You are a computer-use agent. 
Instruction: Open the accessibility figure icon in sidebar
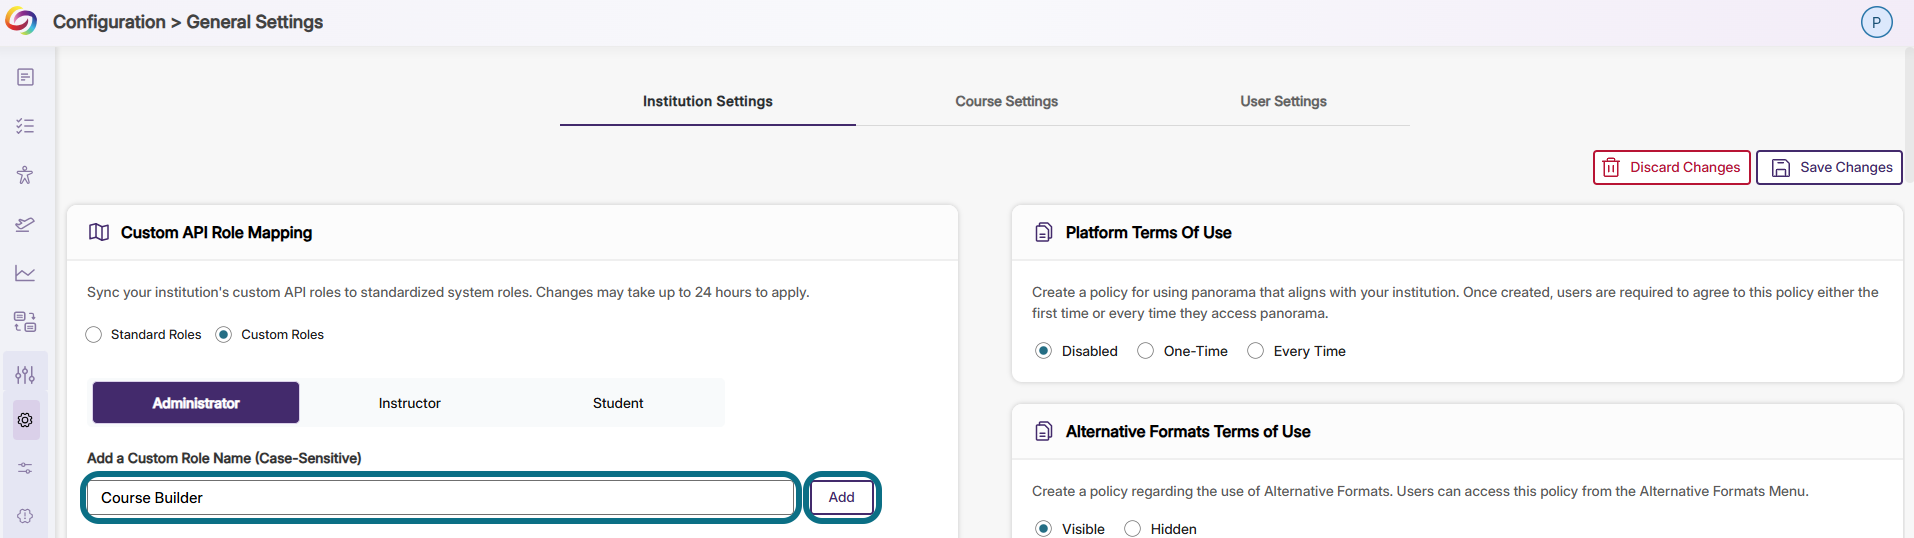point(25,175)
